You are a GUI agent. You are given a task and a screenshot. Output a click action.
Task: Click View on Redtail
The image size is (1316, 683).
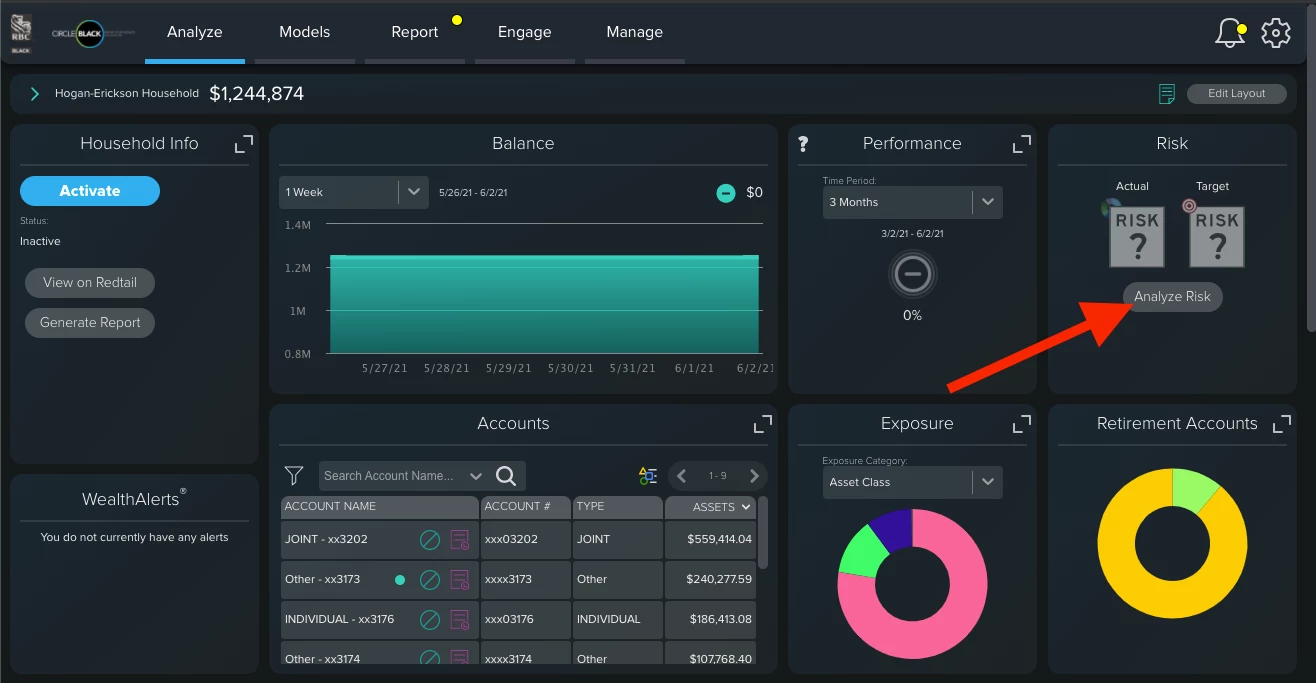pos(90,283)
